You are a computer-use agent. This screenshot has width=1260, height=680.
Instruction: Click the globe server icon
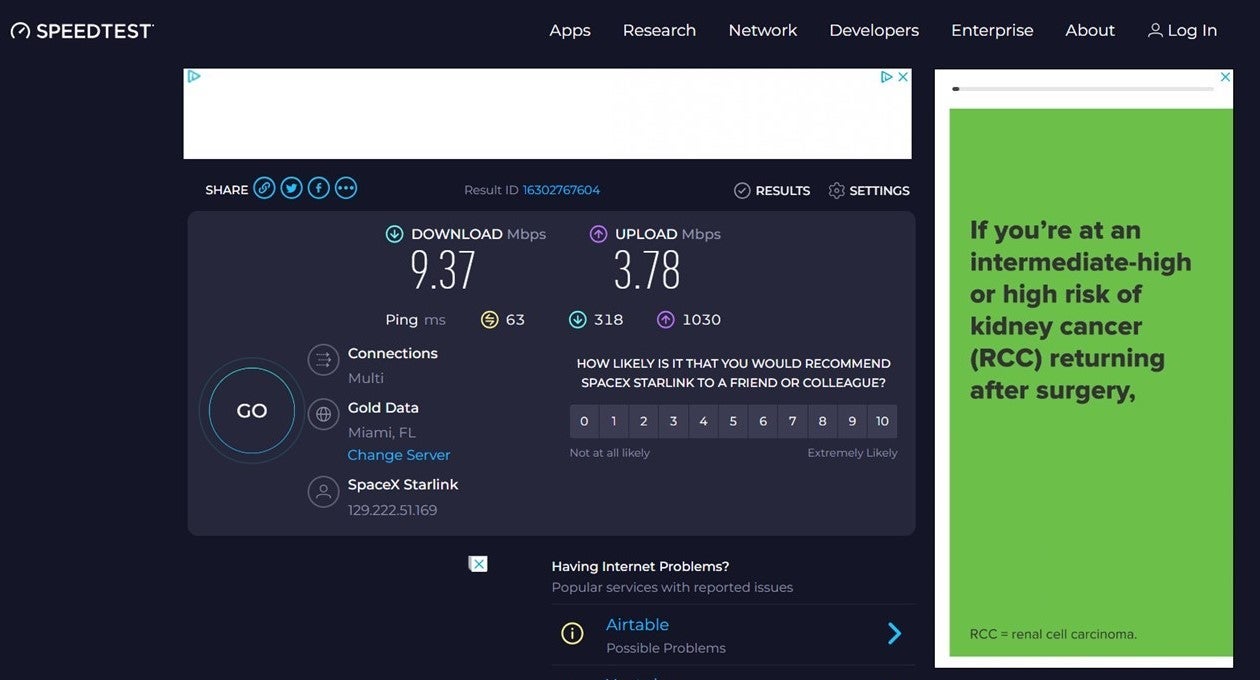click(323, 414)
